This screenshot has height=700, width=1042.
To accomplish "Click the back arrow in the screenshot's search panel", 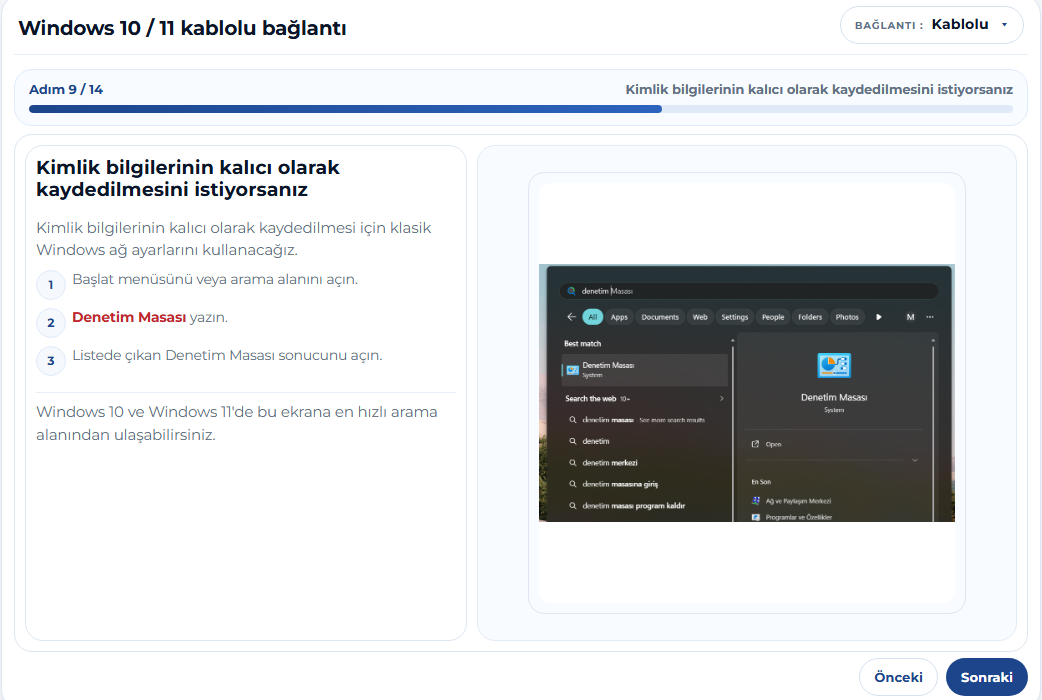I will 571,317.
